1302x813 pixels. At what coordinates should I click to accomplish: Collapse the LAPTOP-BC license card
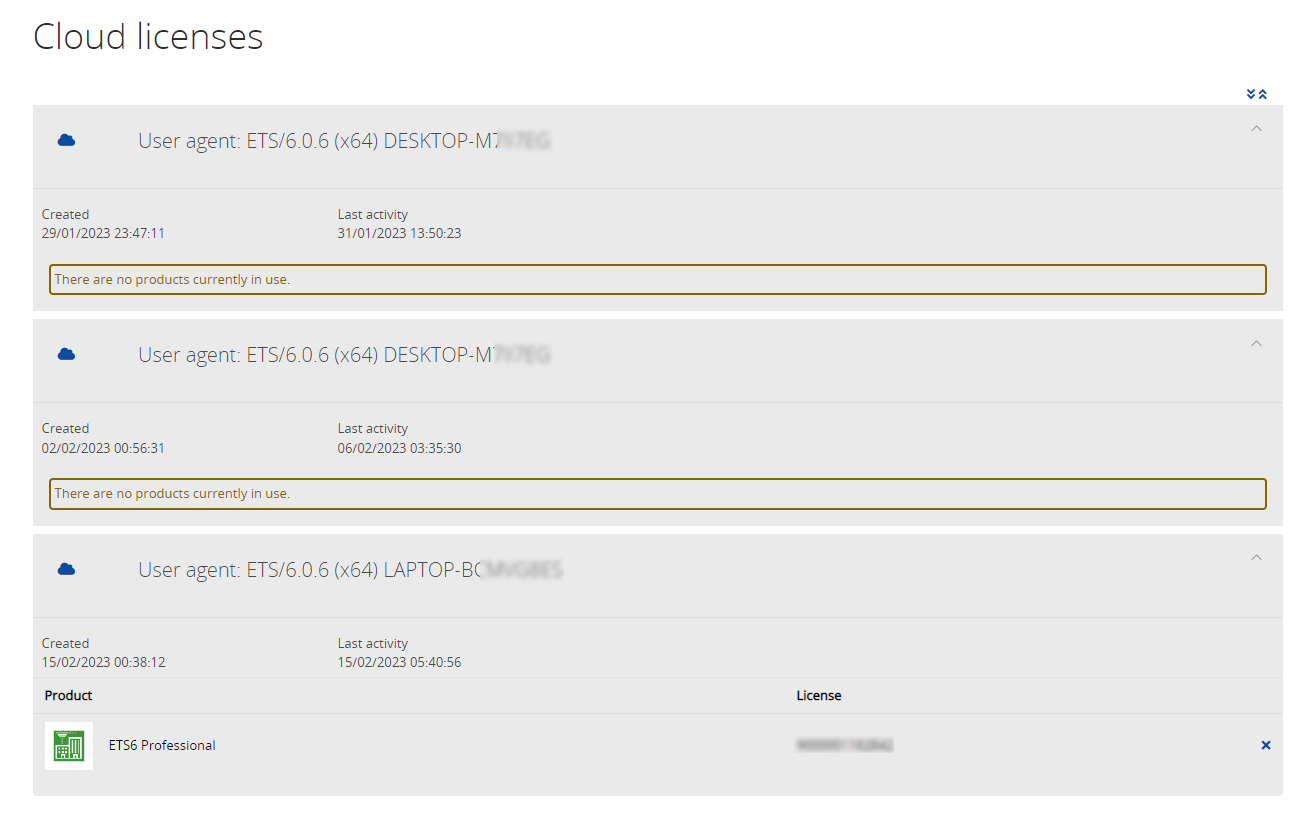1256,557
